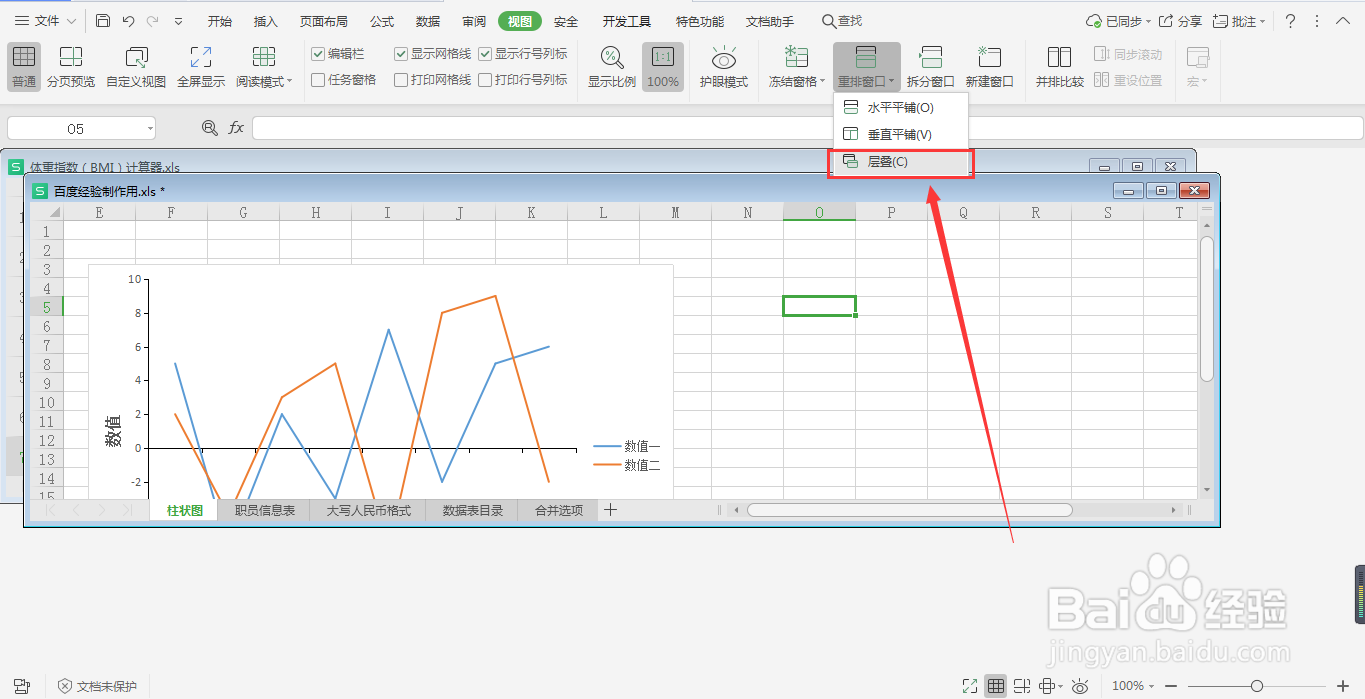Choose 层叠(C) cascade option
1365x699 pixels.
[x=901, y=161]
